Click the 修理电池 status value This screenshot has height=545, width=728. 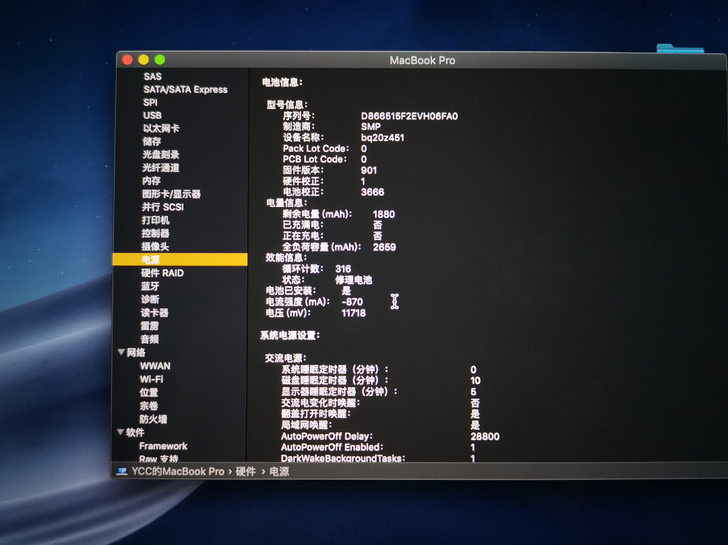[x=354, y=280]
